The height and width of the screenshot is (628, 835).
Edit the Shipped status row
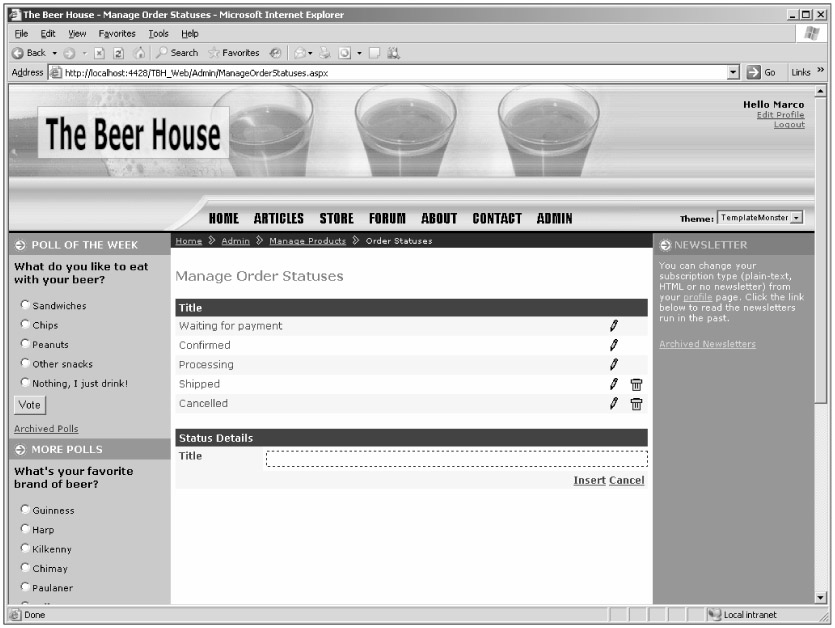click(614, 384)
